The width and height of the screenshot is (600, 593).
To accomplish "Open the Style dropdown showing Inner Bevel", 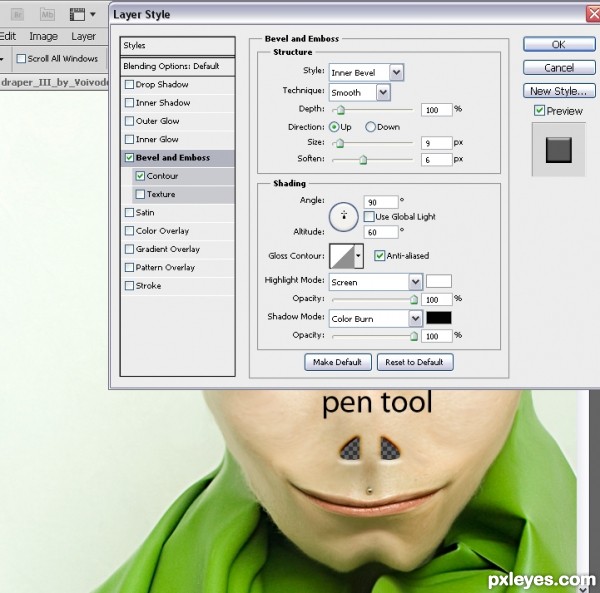I will point(366,73).
